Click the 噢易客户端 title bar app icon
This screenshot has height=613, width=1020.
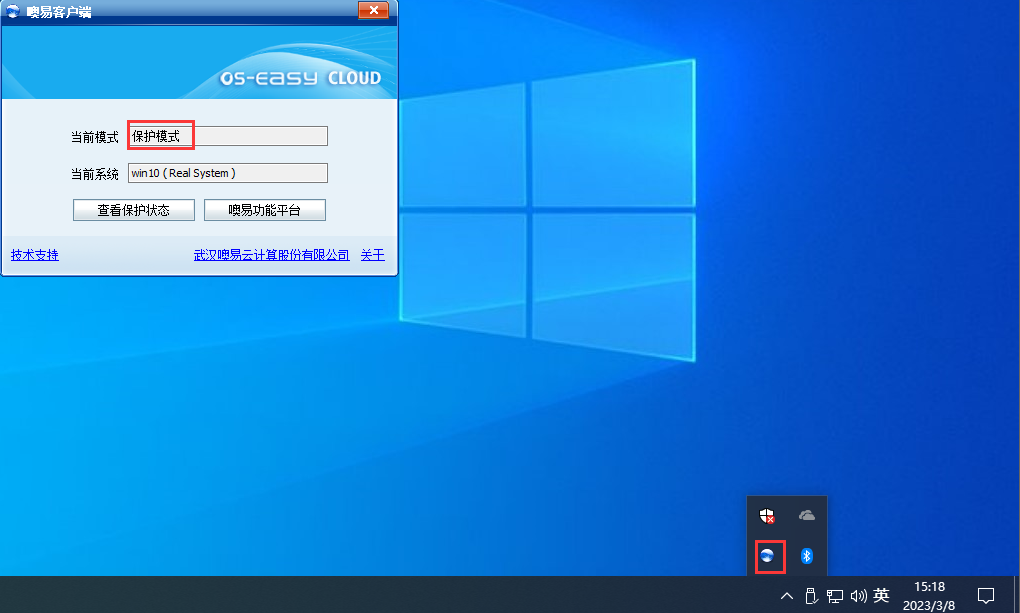click(13, 11)
